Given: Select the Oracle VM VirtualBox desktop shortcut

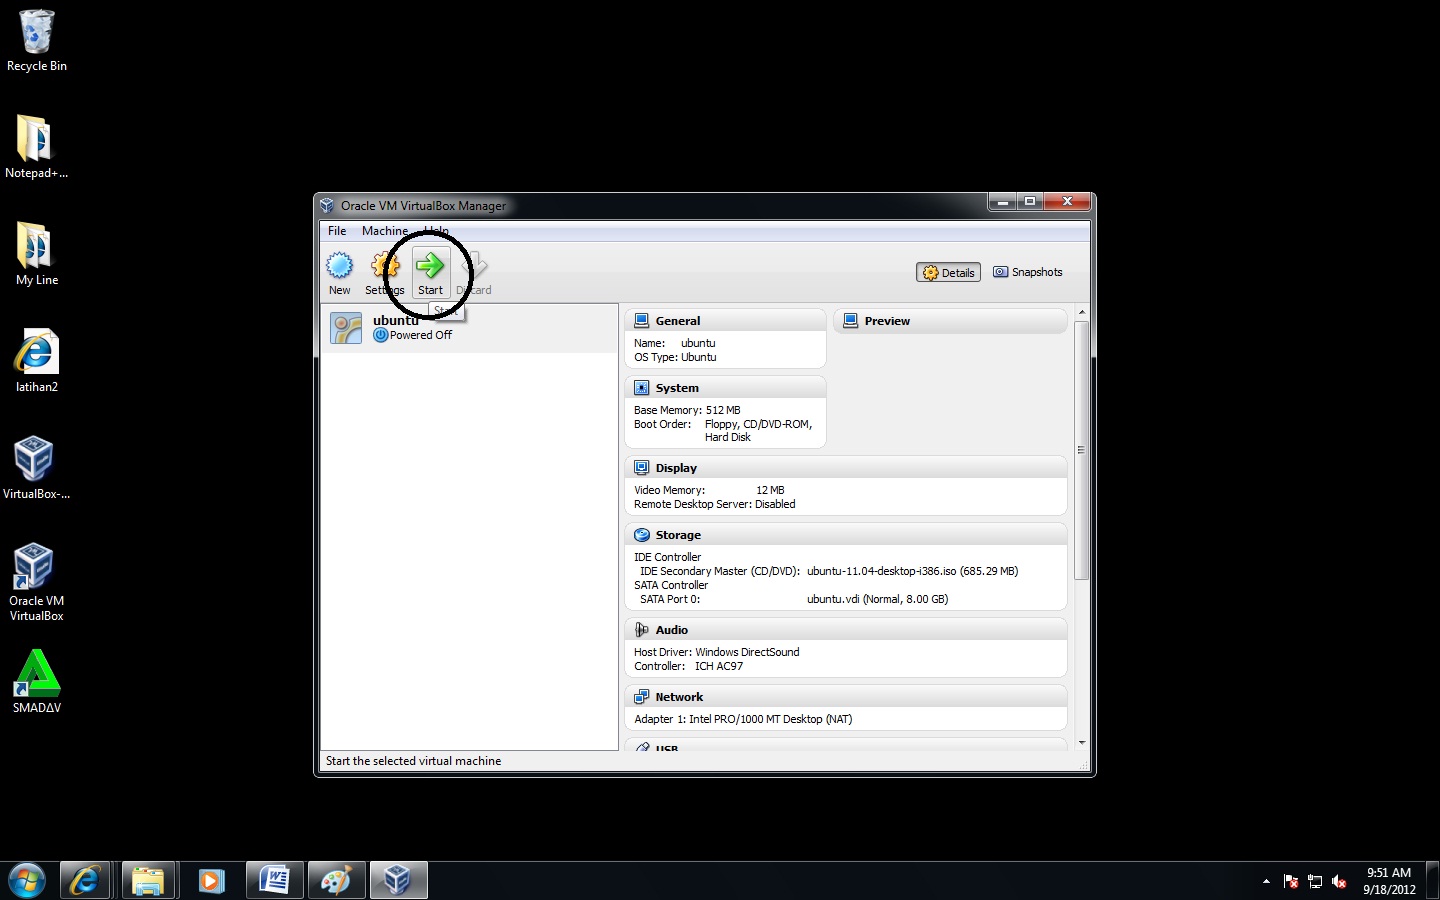Looking at the screenshot, I should pos(36,582).
